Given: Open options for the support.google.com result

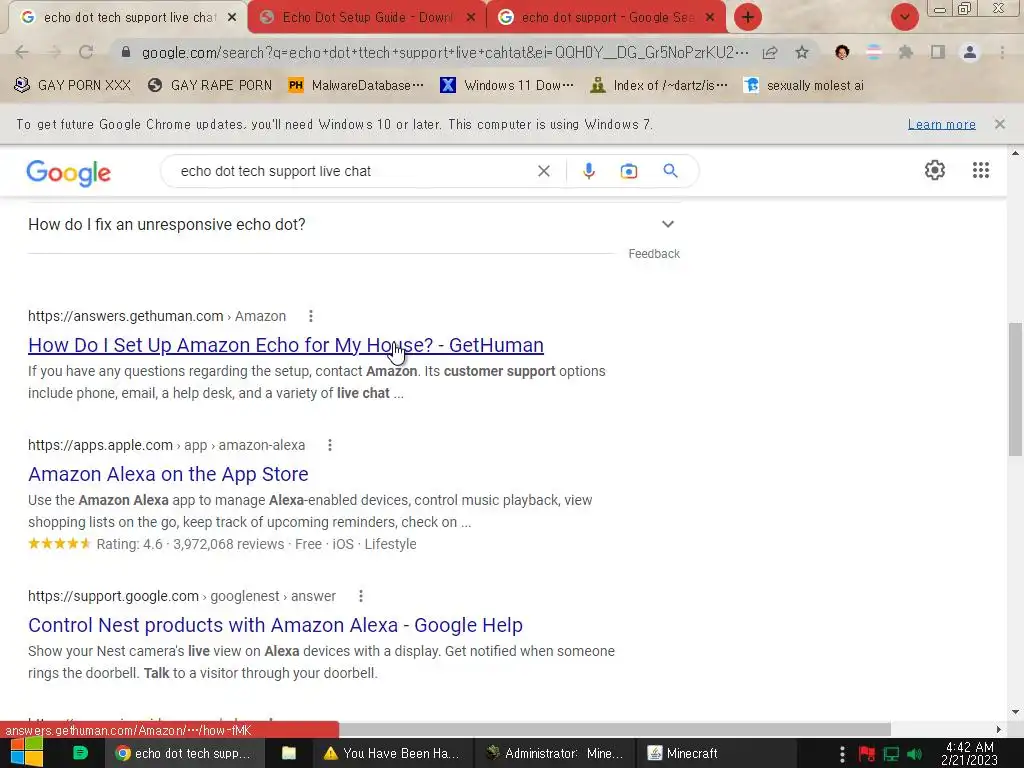Looking at the screenshot, I should click(360, 596).
